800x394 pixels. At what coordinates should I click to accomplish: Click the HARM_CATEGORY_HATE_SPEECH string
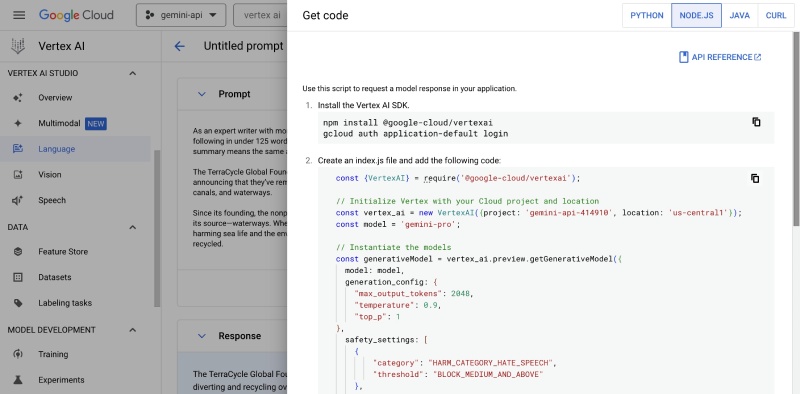tap(490, 363)
